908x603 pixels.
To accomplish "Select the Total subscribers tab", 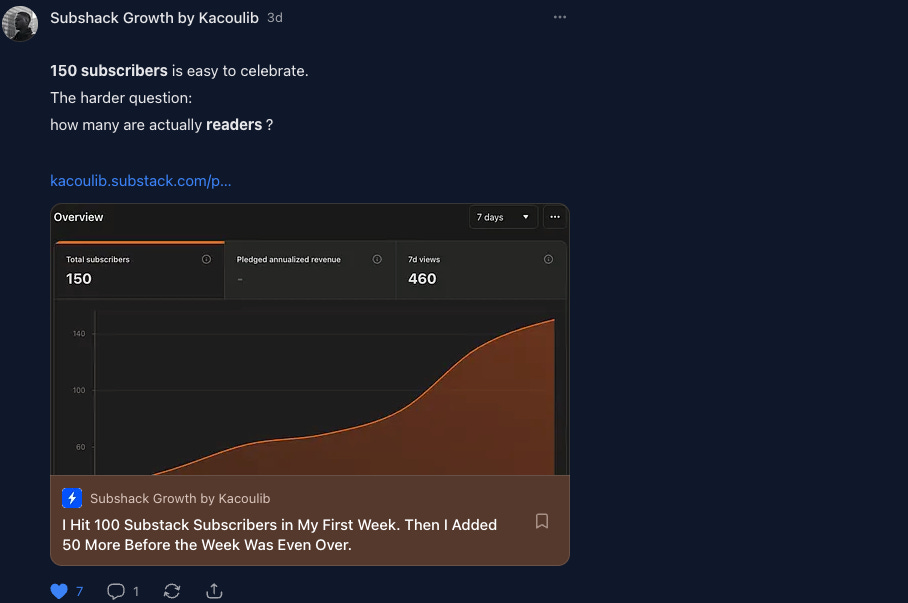I will click(140, 271).
